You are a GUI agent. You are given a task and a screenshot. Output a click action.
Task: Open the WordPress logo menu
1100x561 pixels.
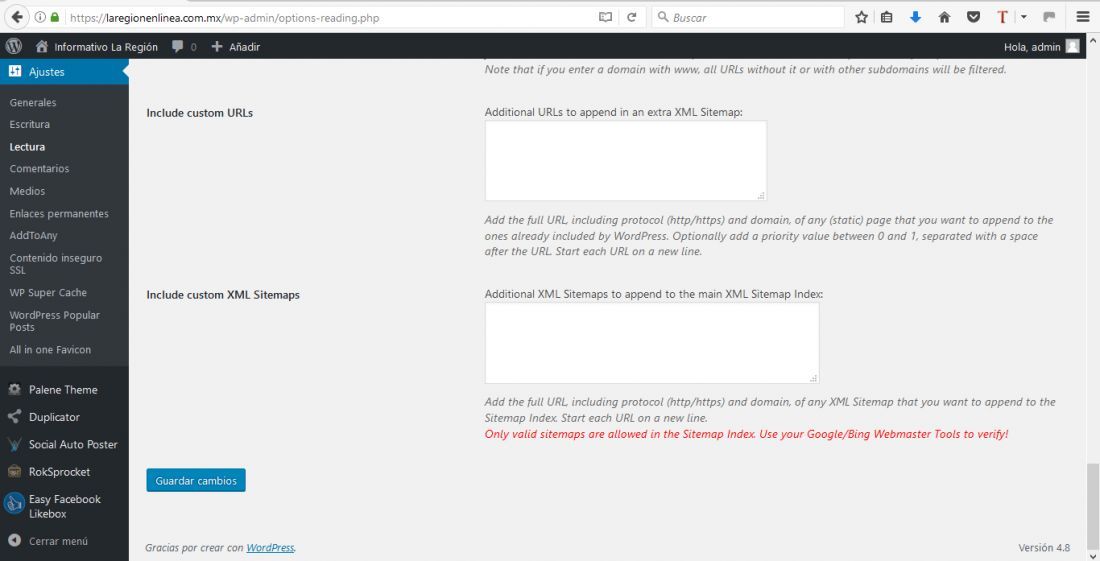click(14, 46)
